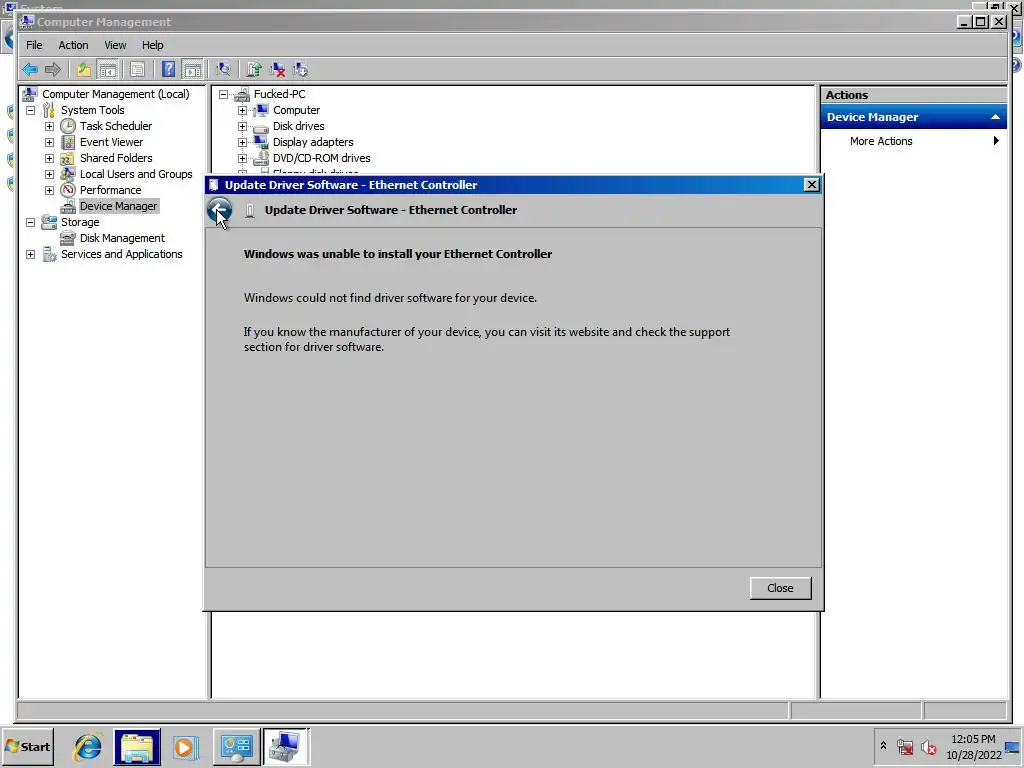Select Task Scheduler in tree
Viewport: 1024px width, 768px height.
pos(116,126)
